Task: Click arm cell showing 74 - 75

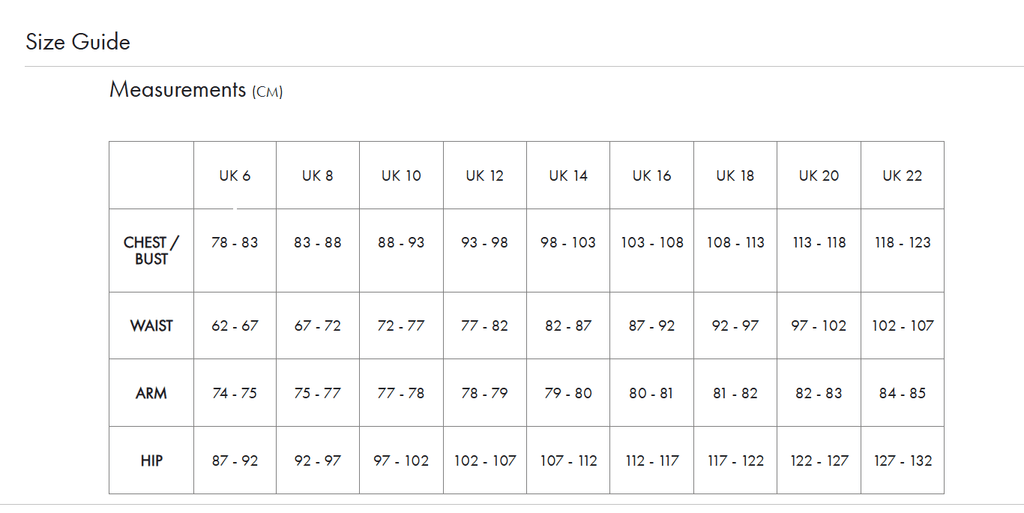Action: (235, 394)
